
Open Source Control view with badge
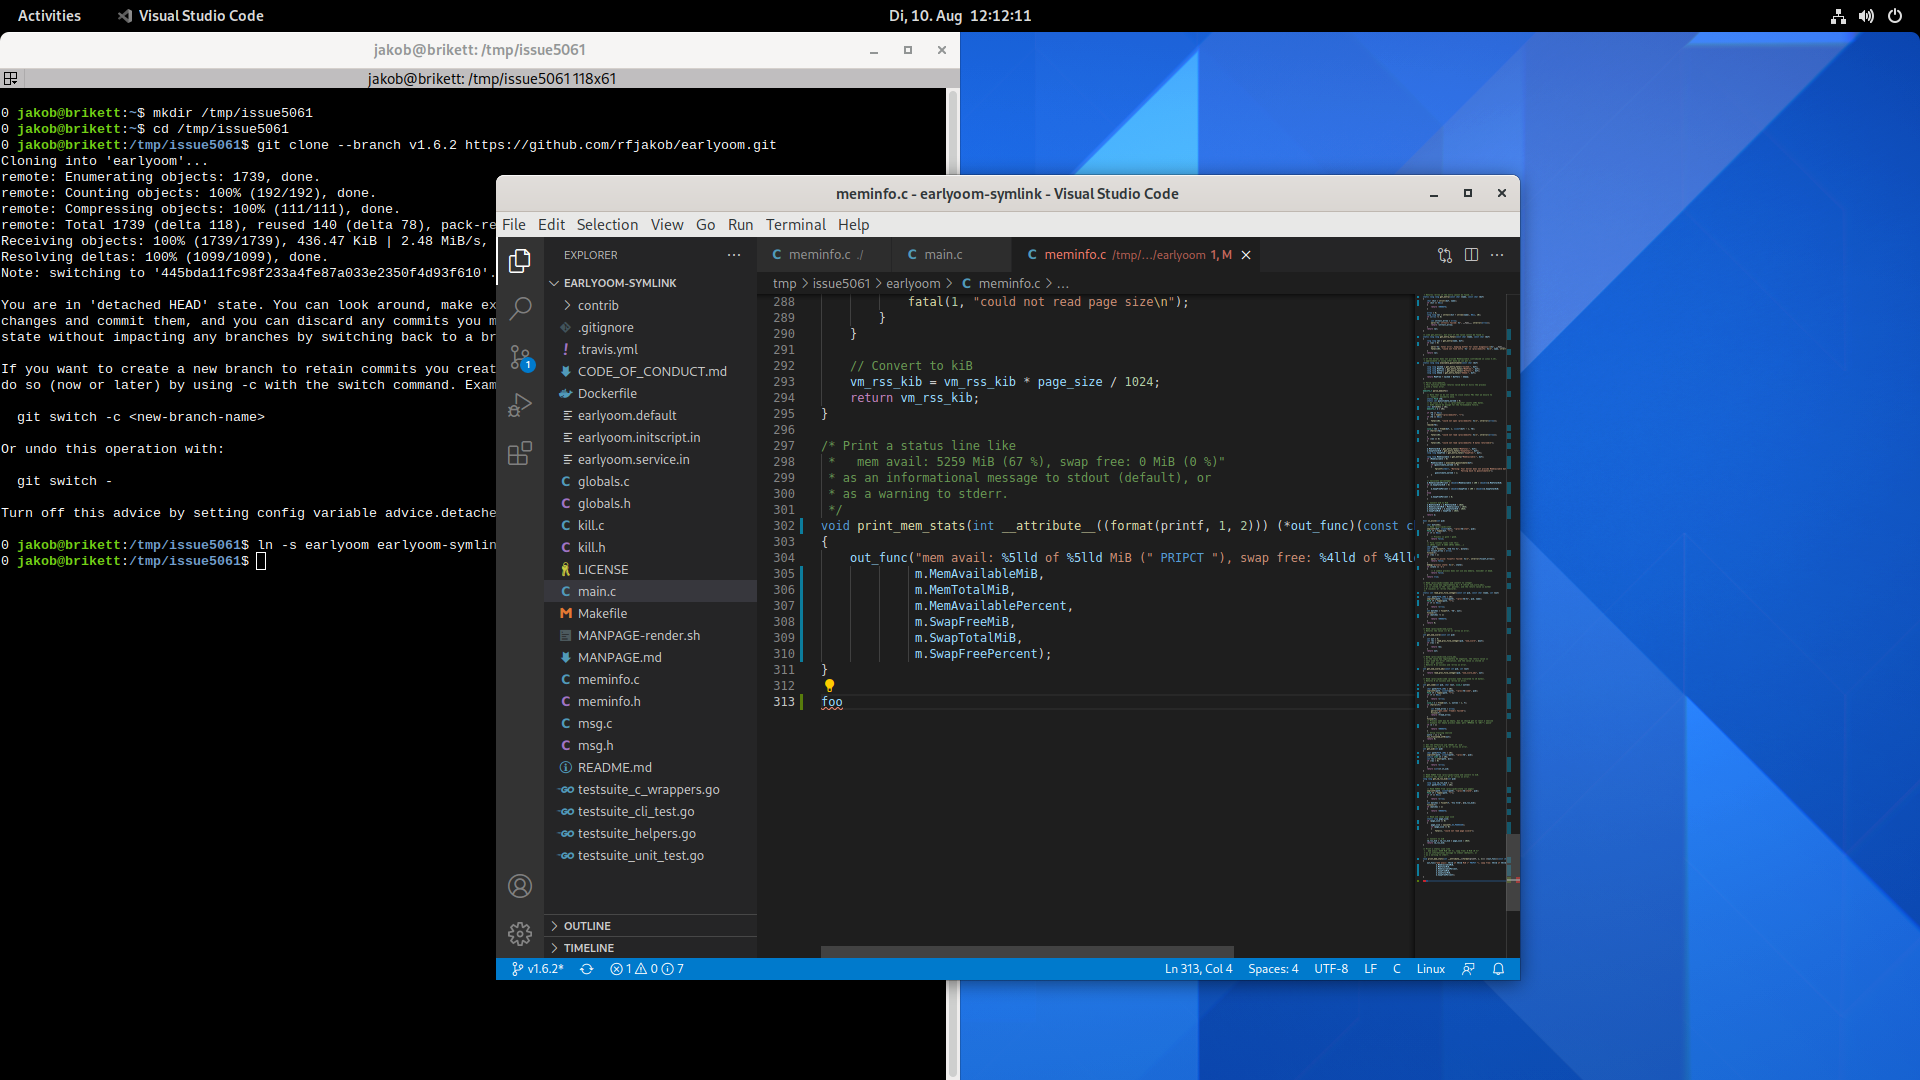520,357
